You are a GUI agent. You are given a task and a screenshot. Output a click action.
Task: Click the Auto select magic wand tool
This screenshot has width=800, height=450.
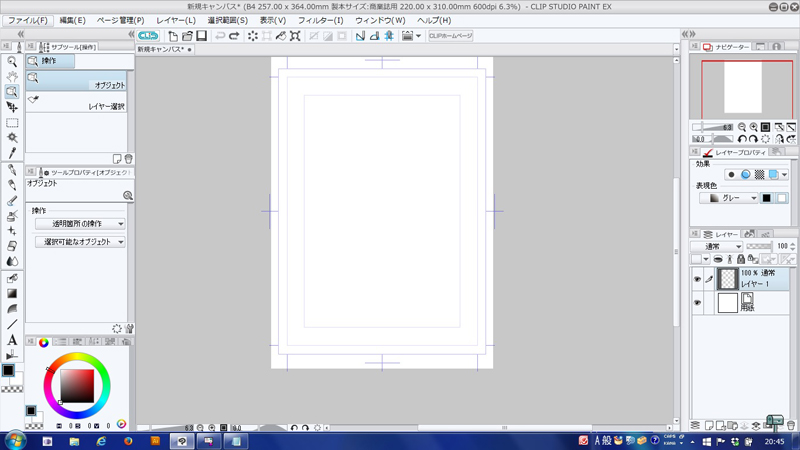coord(12,138)
